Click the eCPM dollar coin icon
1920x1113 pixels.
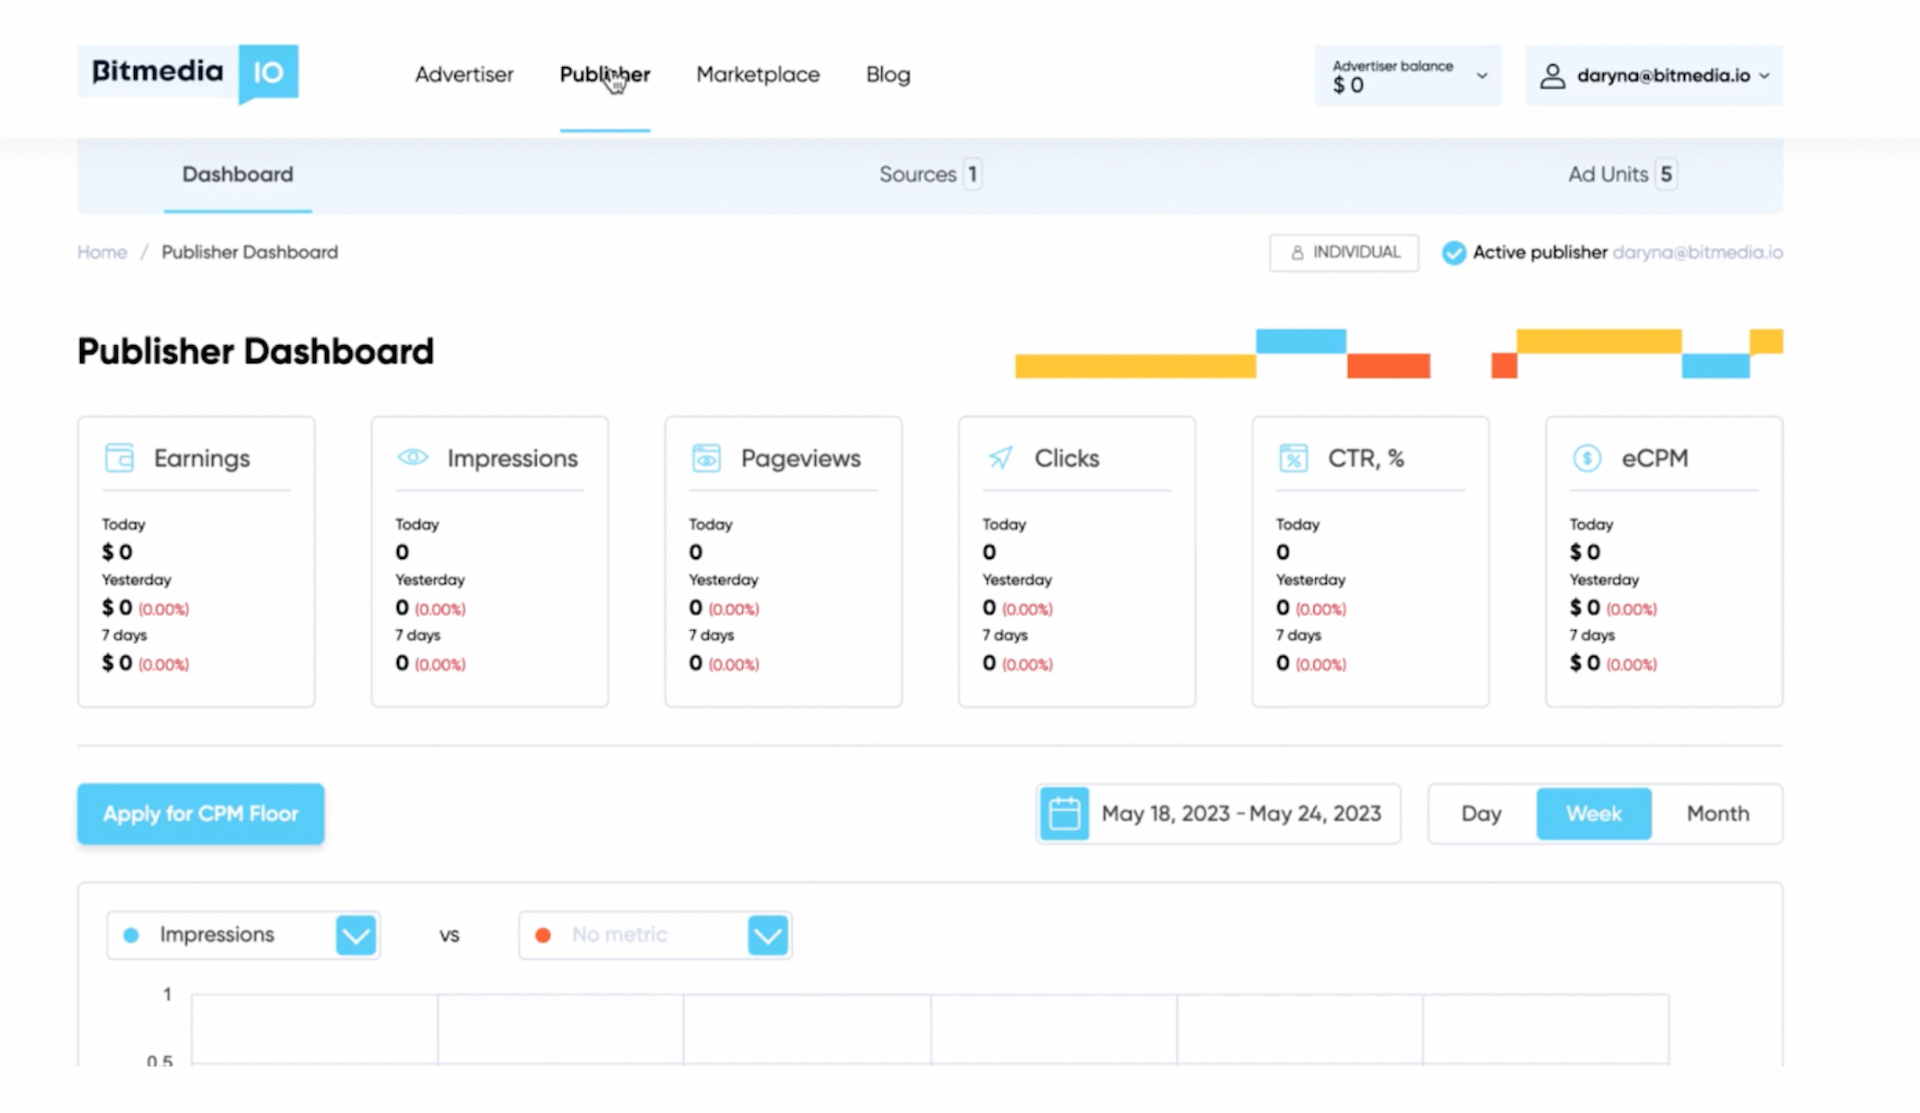pyautogui.click(x=1586, y=458)
